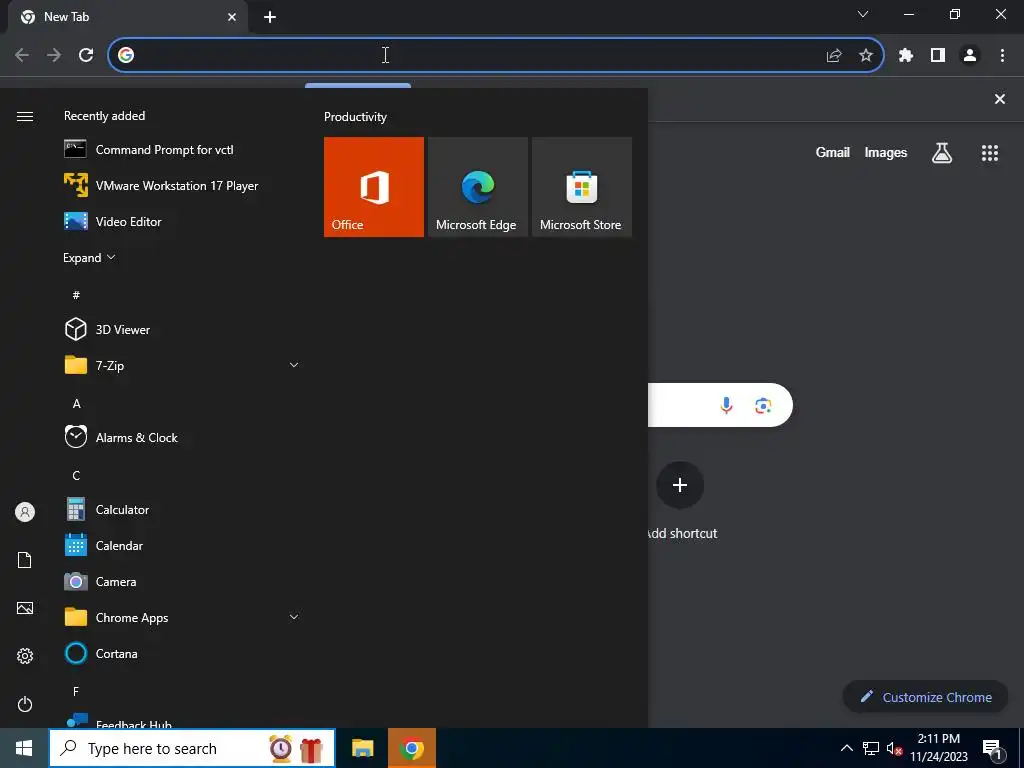Go back in Chrome
This screenshot has height=768, width=1024.
[x=22, y=55]
